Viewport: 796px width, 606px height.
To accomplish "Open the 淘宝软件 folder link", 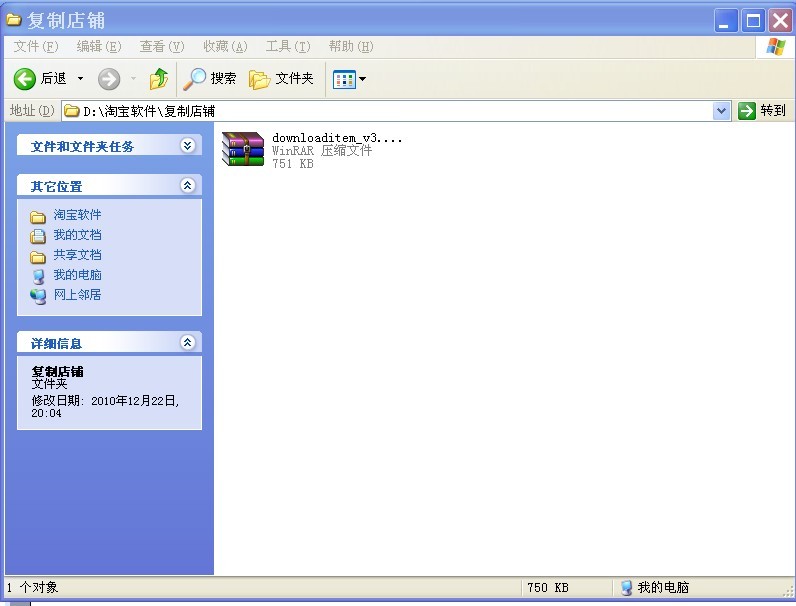I will pos(77,215).
